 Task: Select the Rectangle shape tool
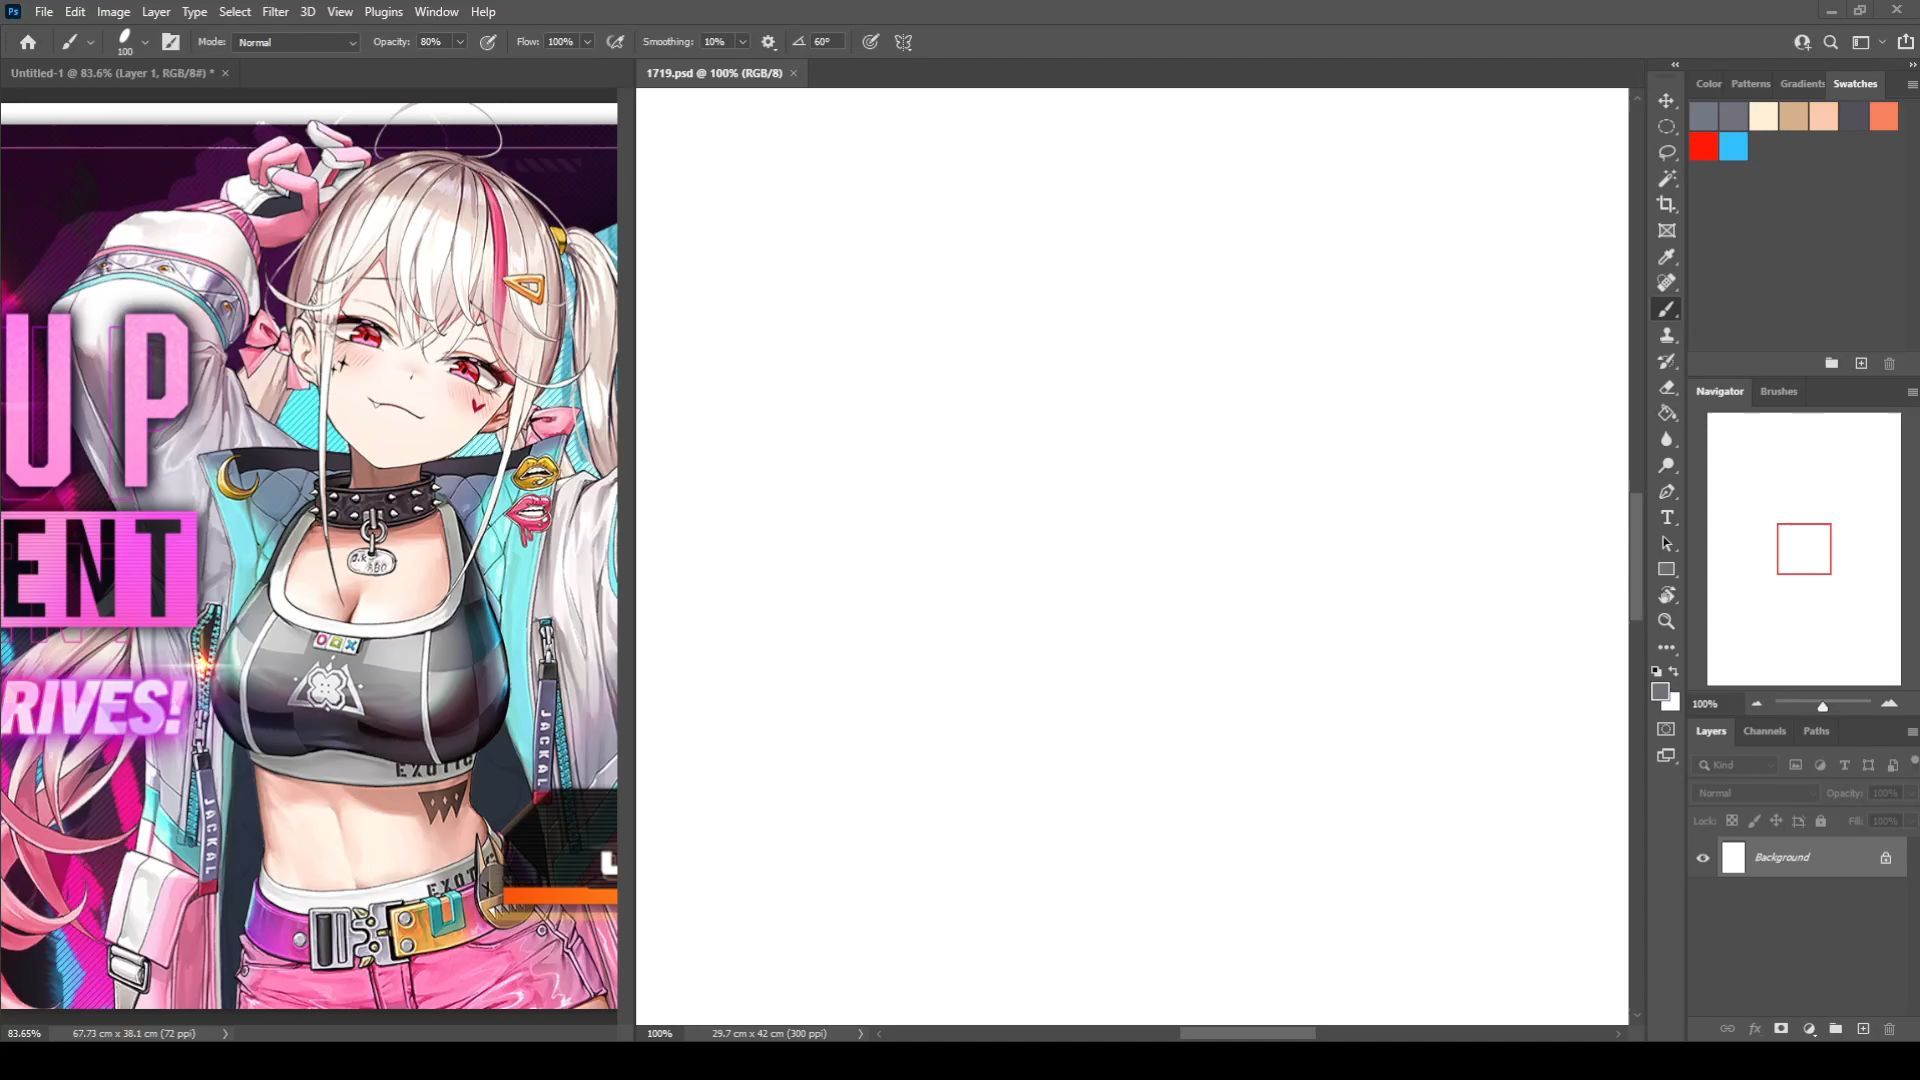1667,570
